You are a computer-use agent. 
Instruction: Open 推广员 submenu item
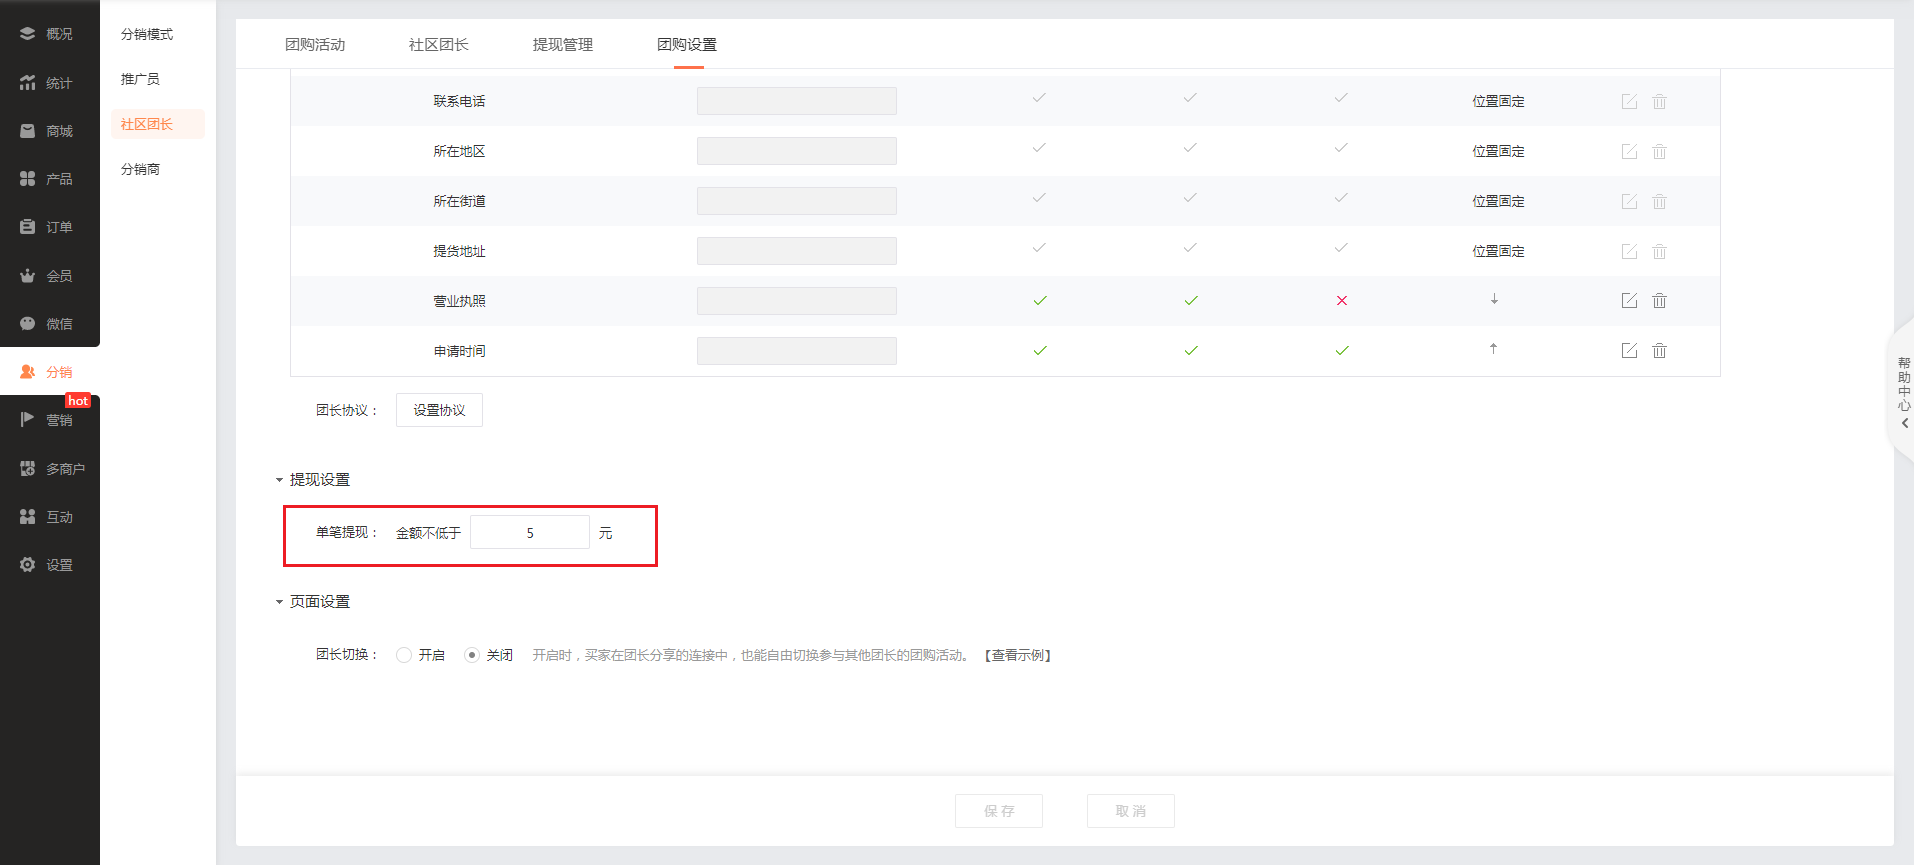[140, 79]
